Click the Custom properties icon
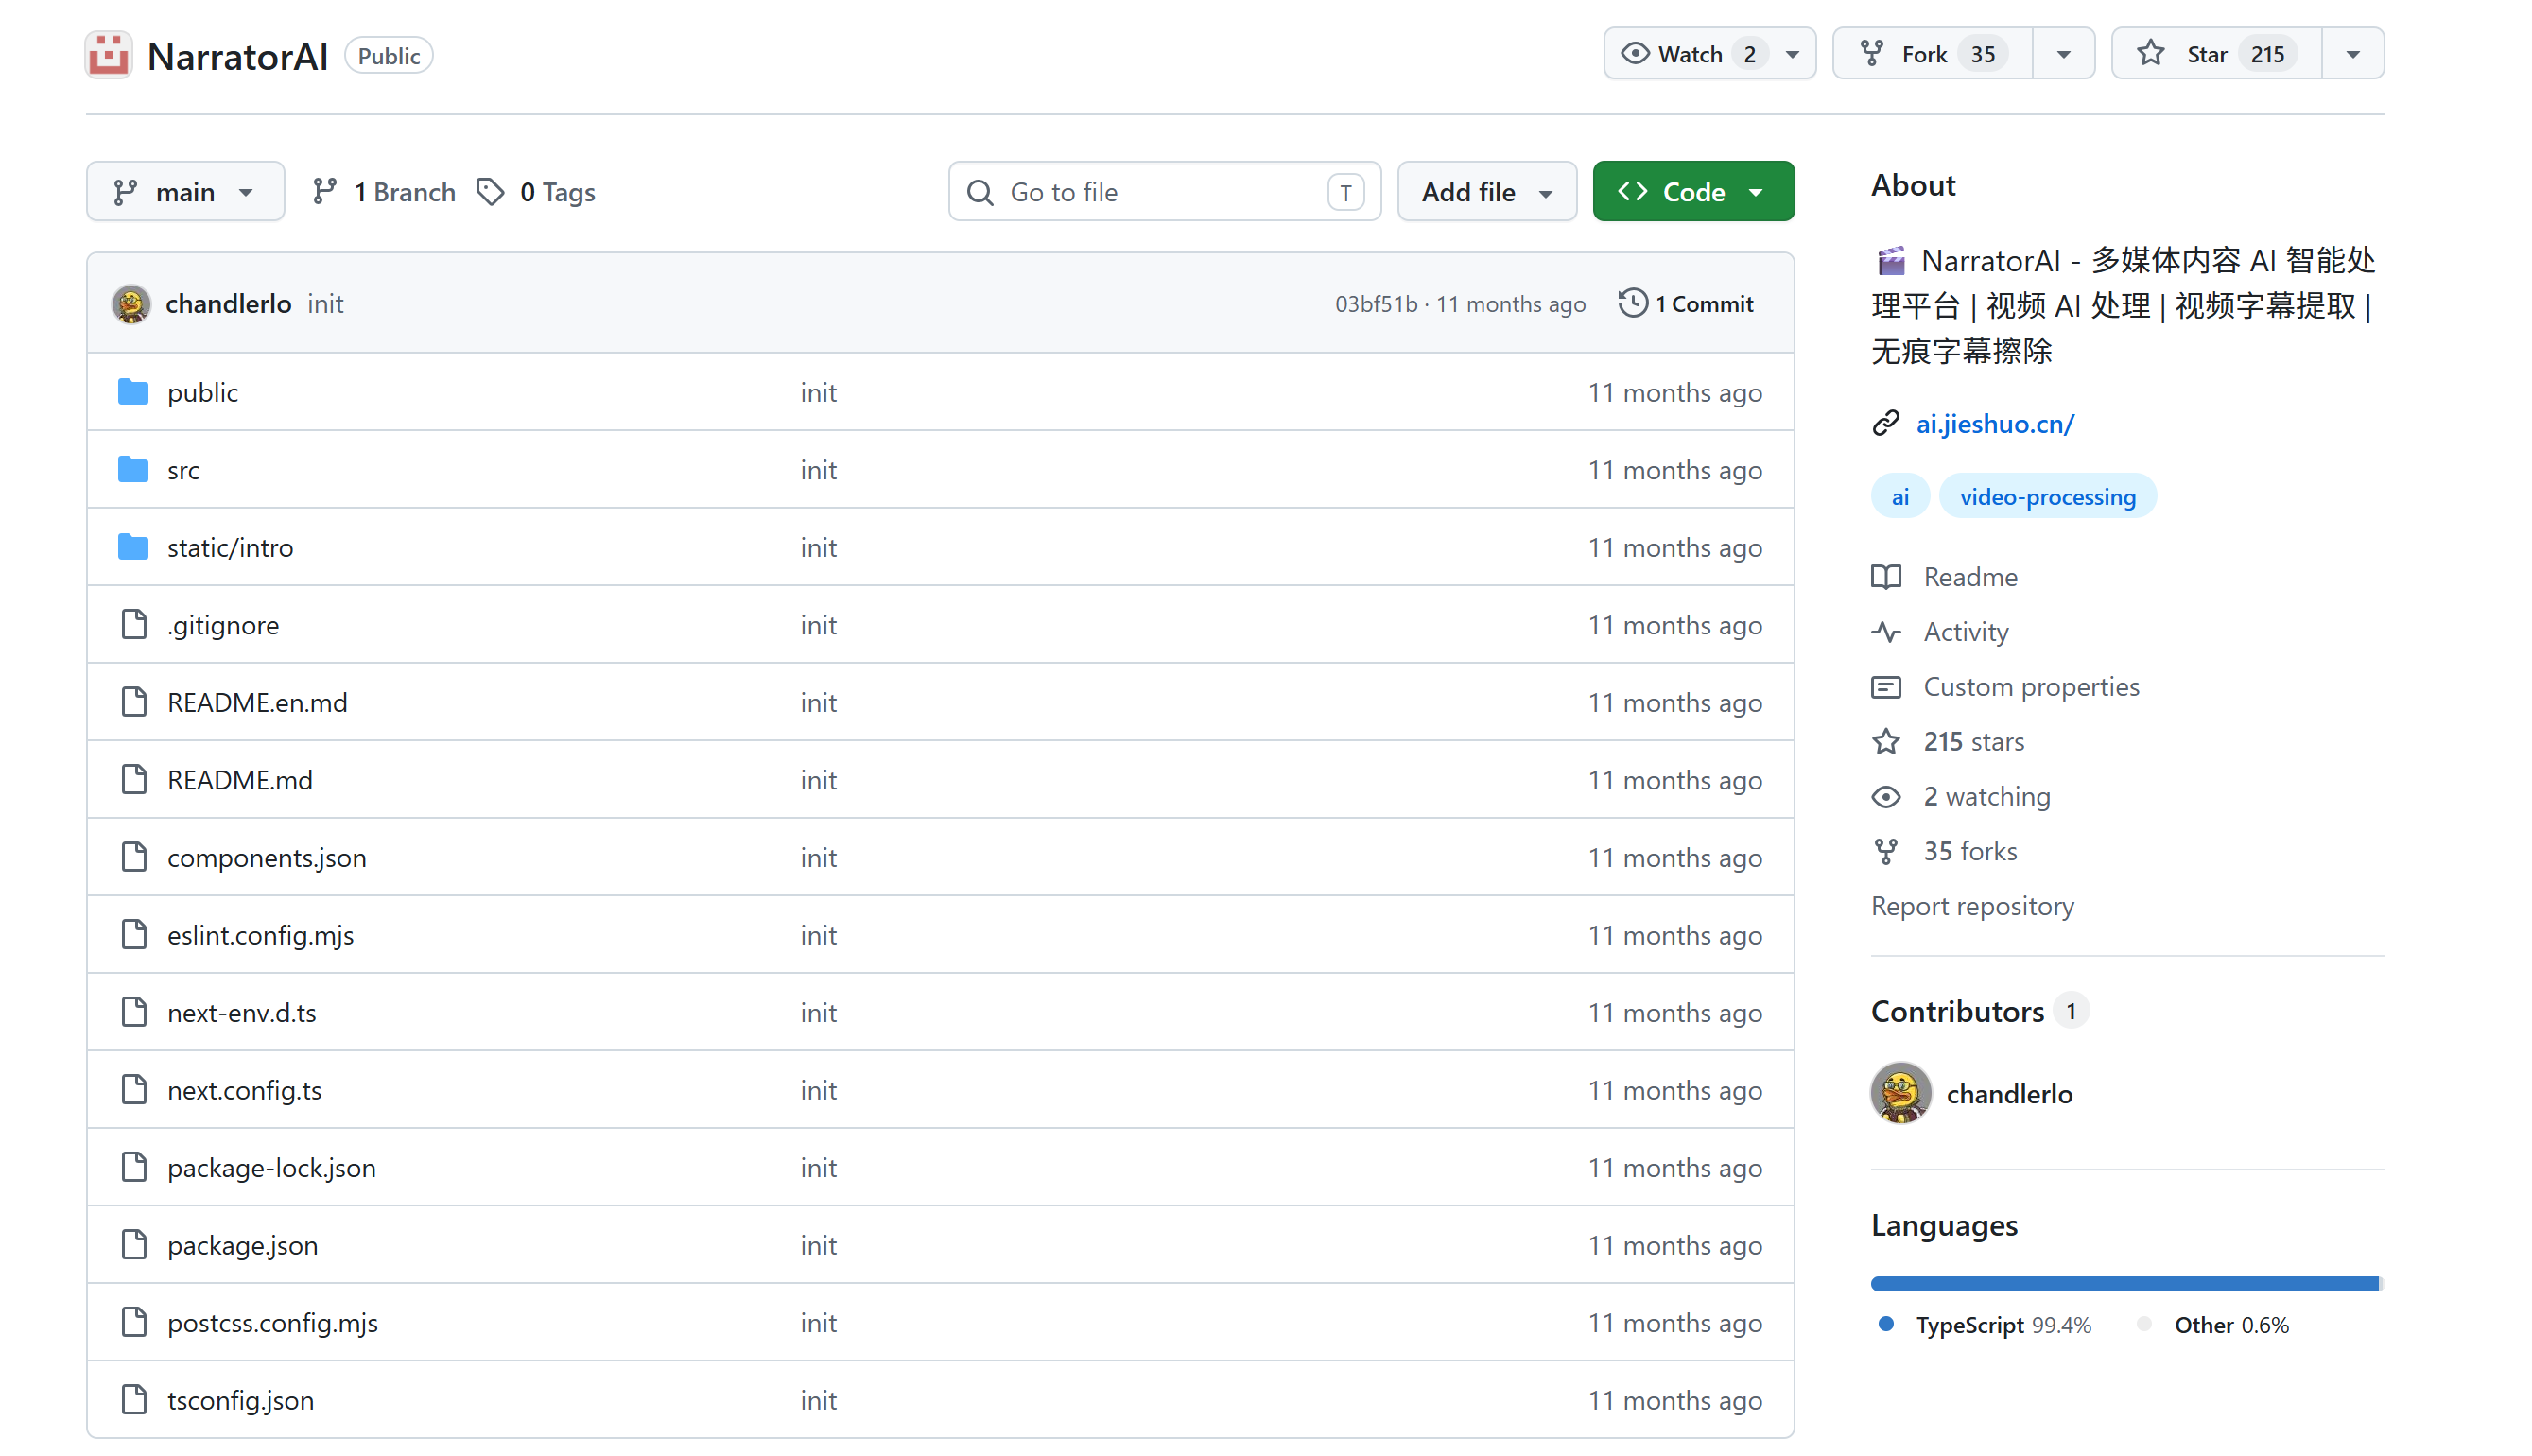The image size is (2532, 1456). [1886, 687]
